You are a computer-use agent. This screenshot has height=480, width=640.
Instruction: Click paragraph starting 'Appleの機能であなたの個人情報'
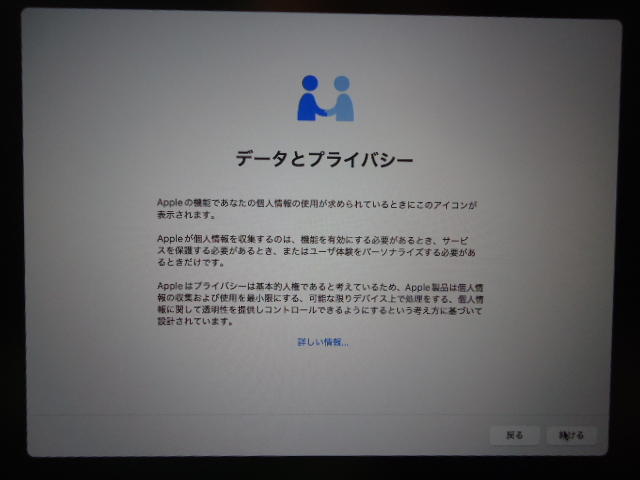[317, 209]
